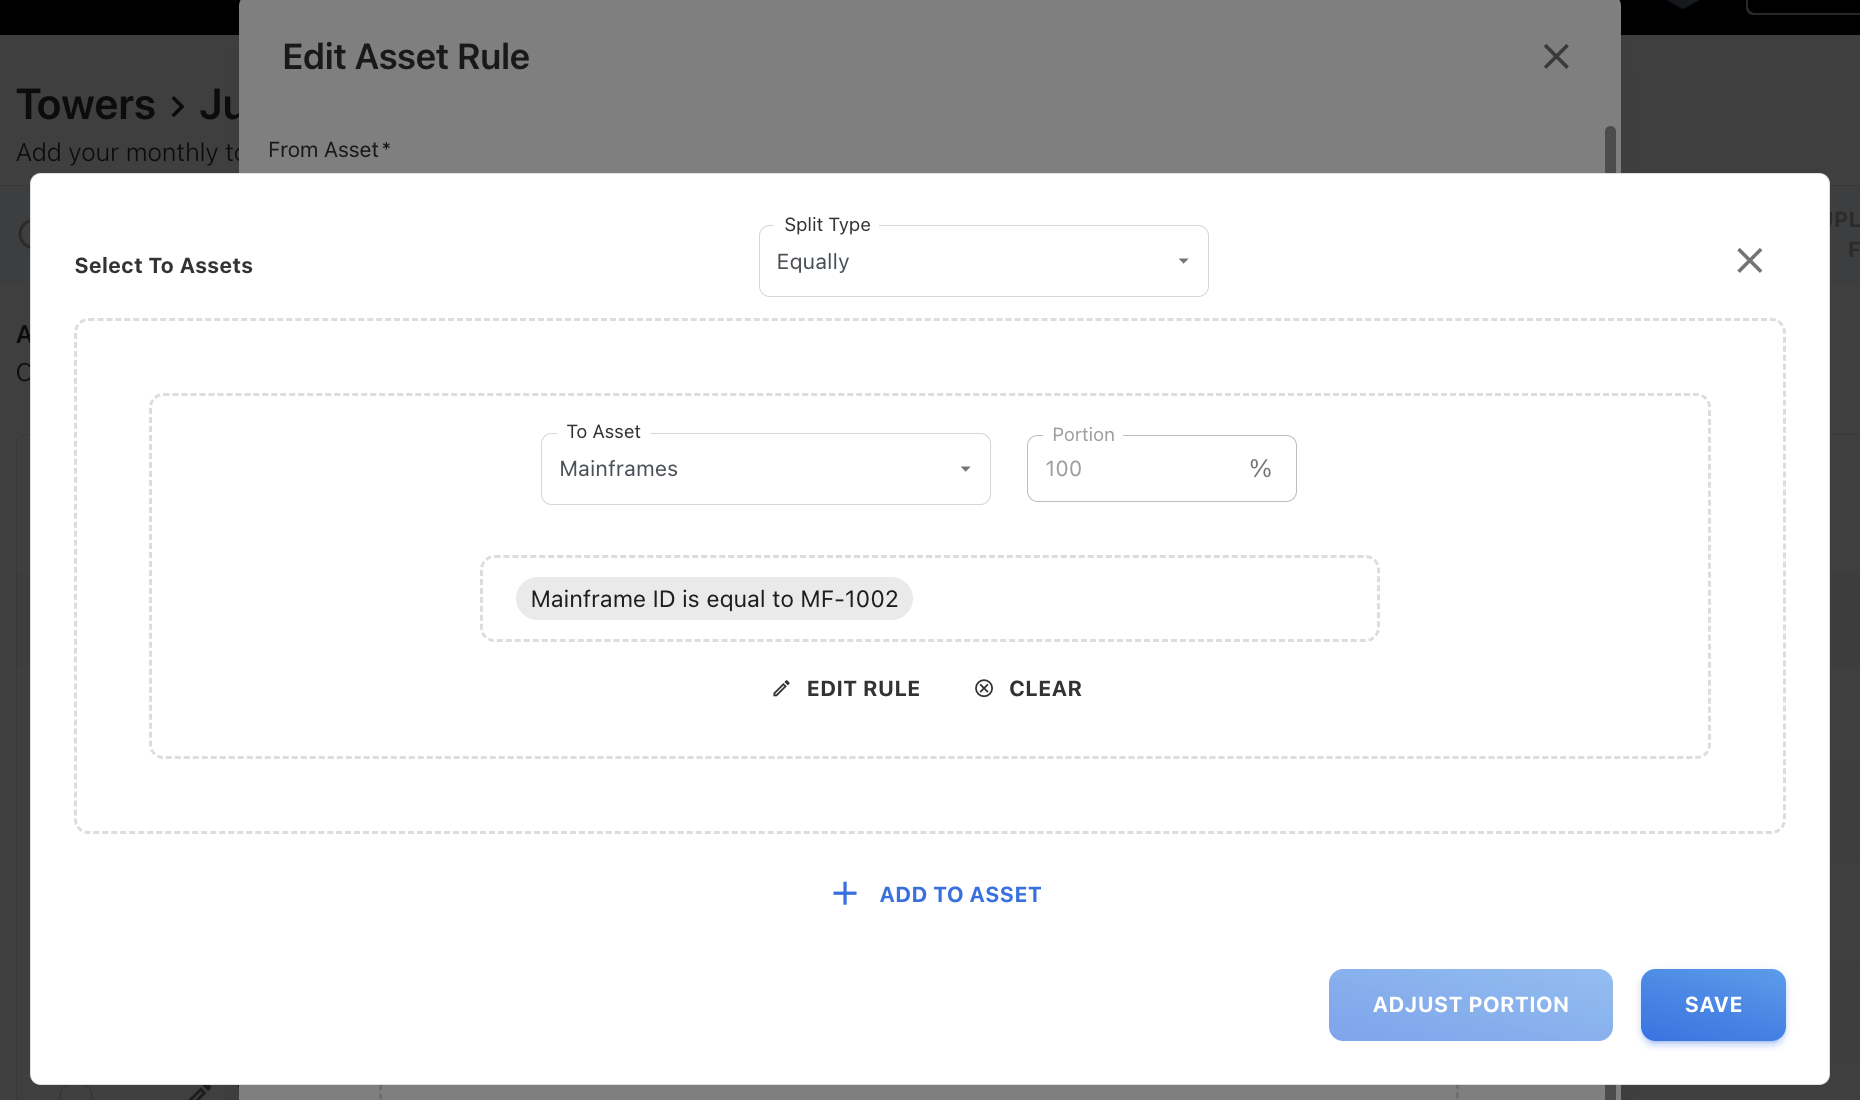Image resolution: width=1860 pixels, height=1100 pixels.
Task: Click the Split Type dropdown arrow
Action: (x=1183, y=262)
